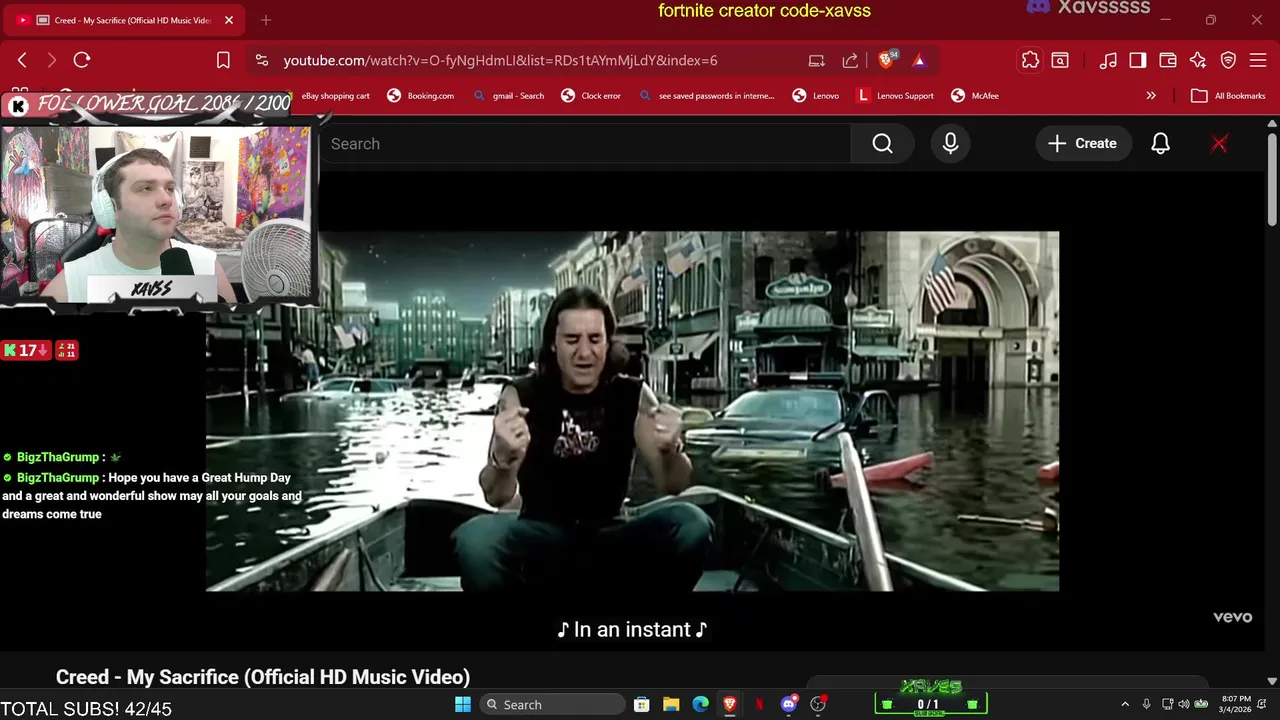Image resolution: width=1280 pixels, height=720 pixels.
Task: Click the address bar URL
Action: click(500, 60)
